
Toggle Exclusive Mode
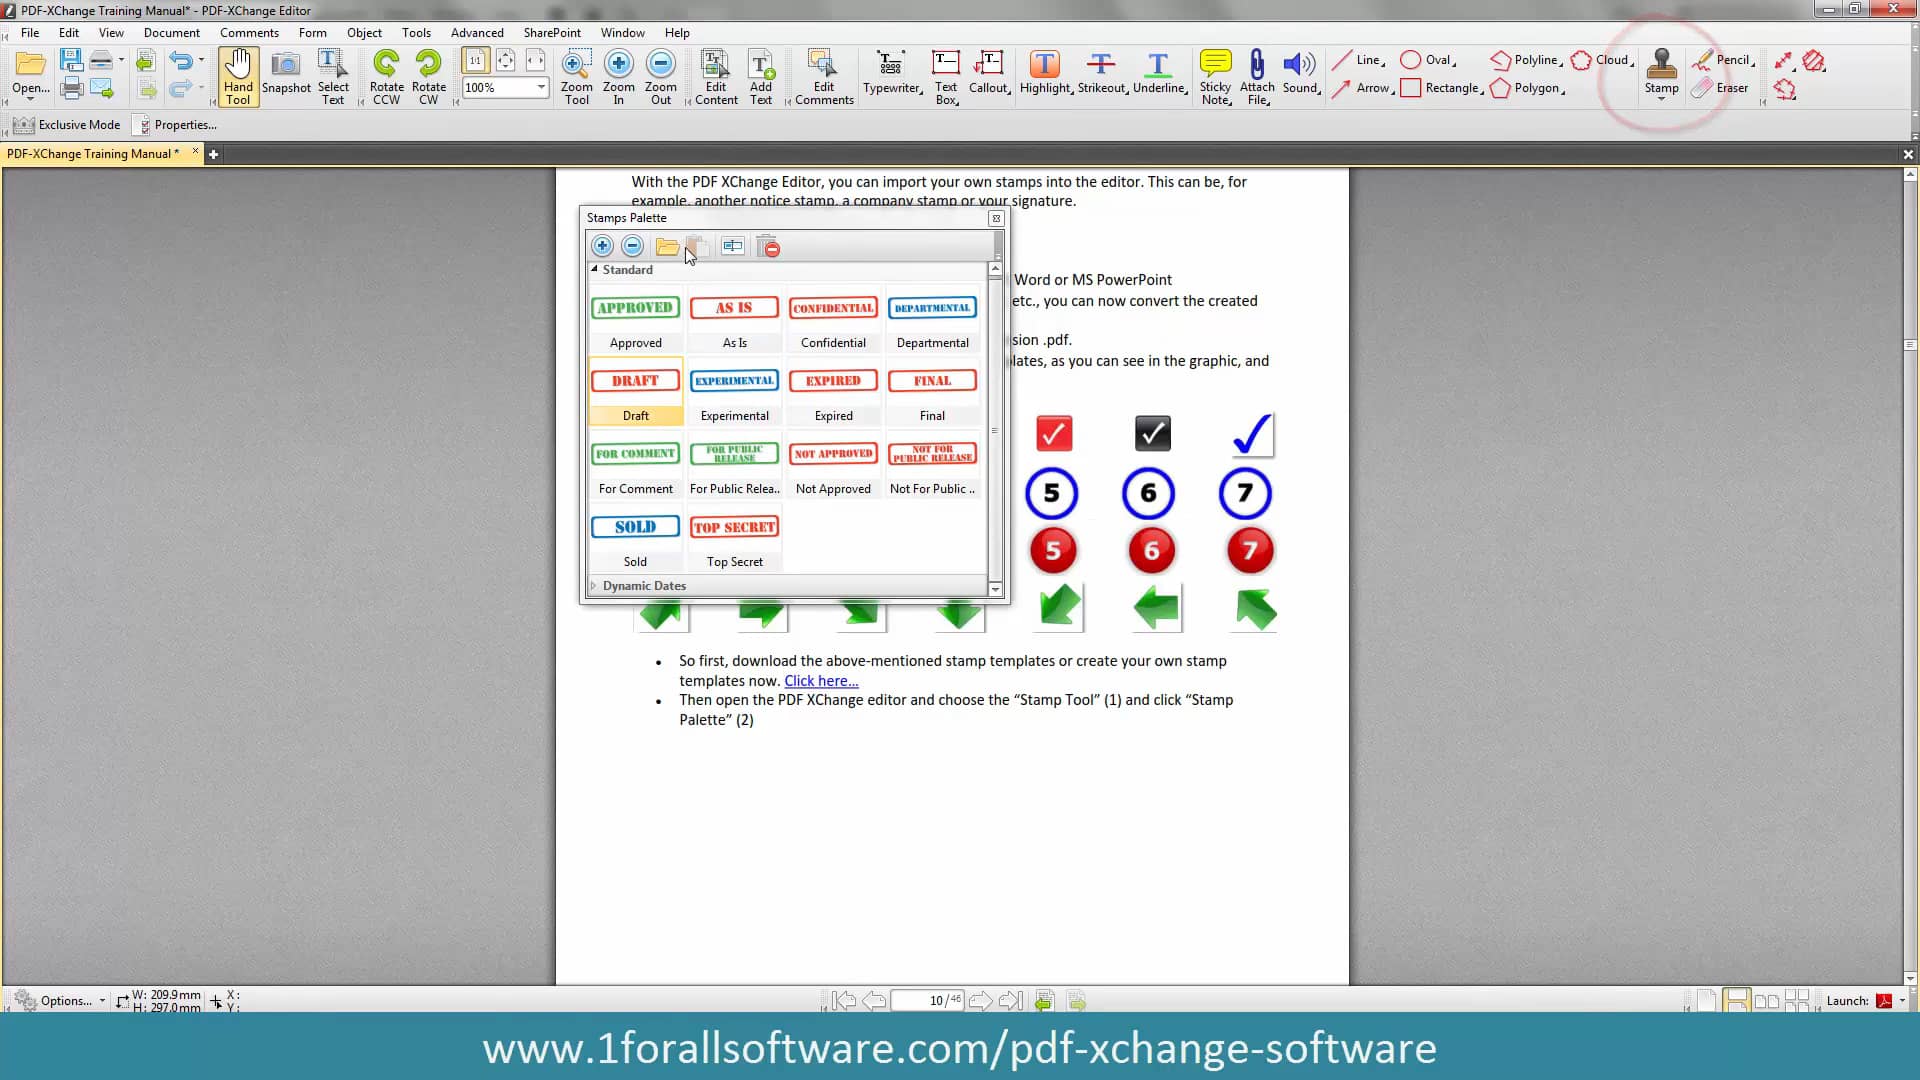(67, 124)
